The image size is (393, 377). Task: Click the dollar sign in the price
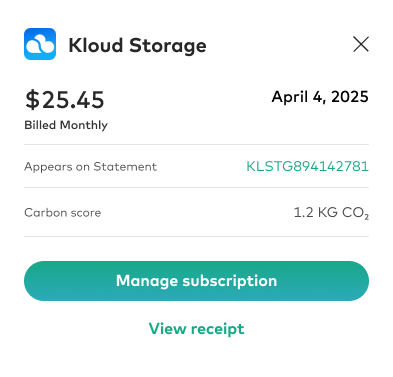[32, 100]
